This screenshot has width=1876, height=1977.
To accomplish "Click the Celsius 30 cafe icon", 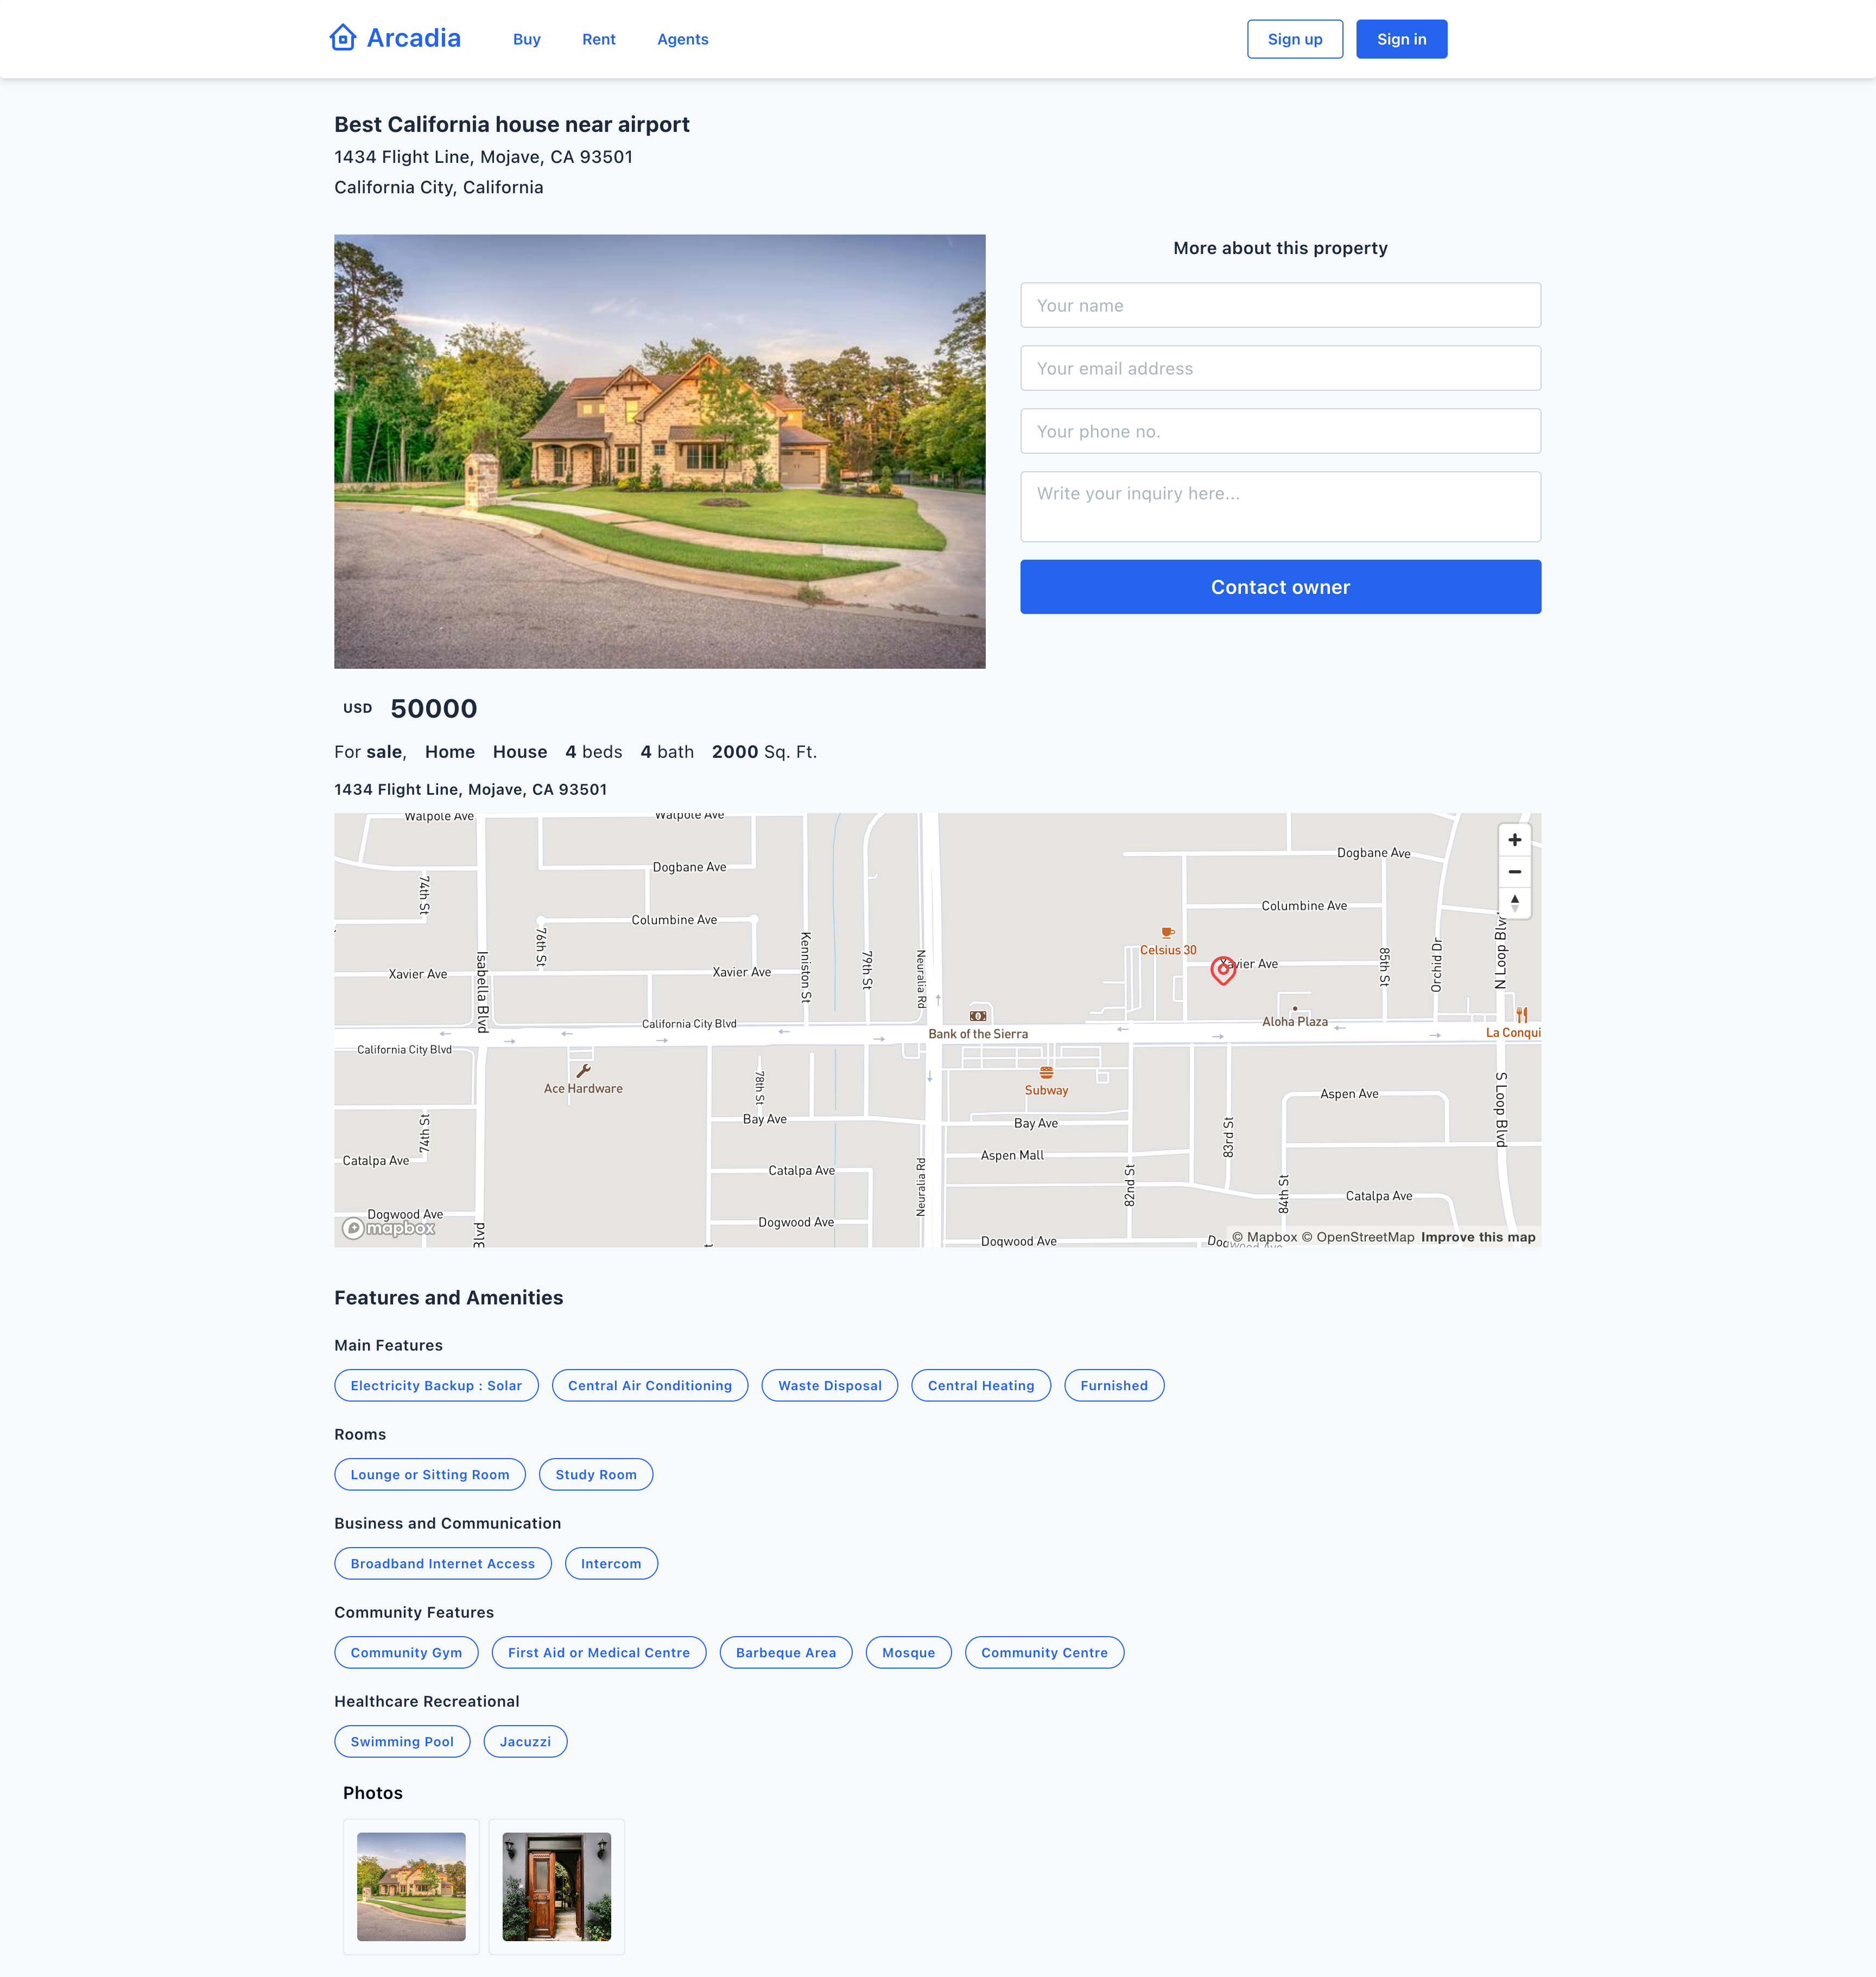I will click(1167, 932).
